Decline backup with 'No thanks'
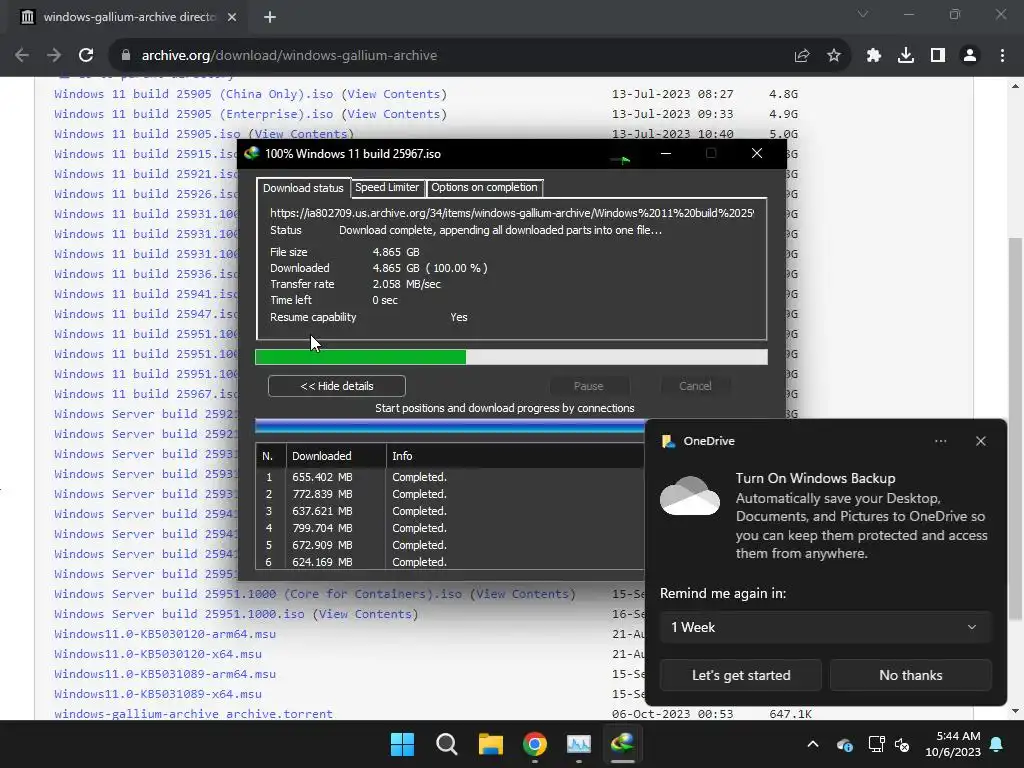Image resolution: width=1024 pixels, height=768 pixels. [910, 675]
